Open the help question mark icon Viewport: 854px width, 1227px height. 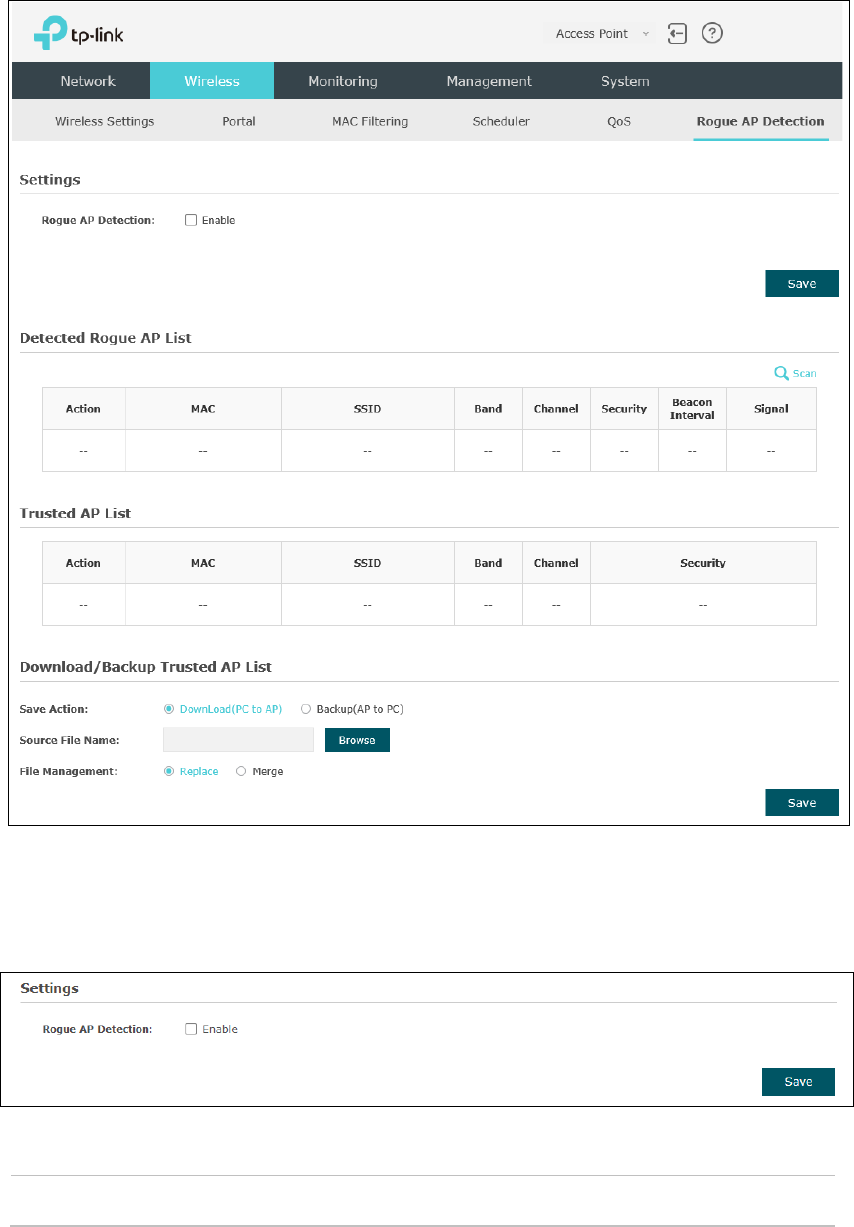[712, 33]
